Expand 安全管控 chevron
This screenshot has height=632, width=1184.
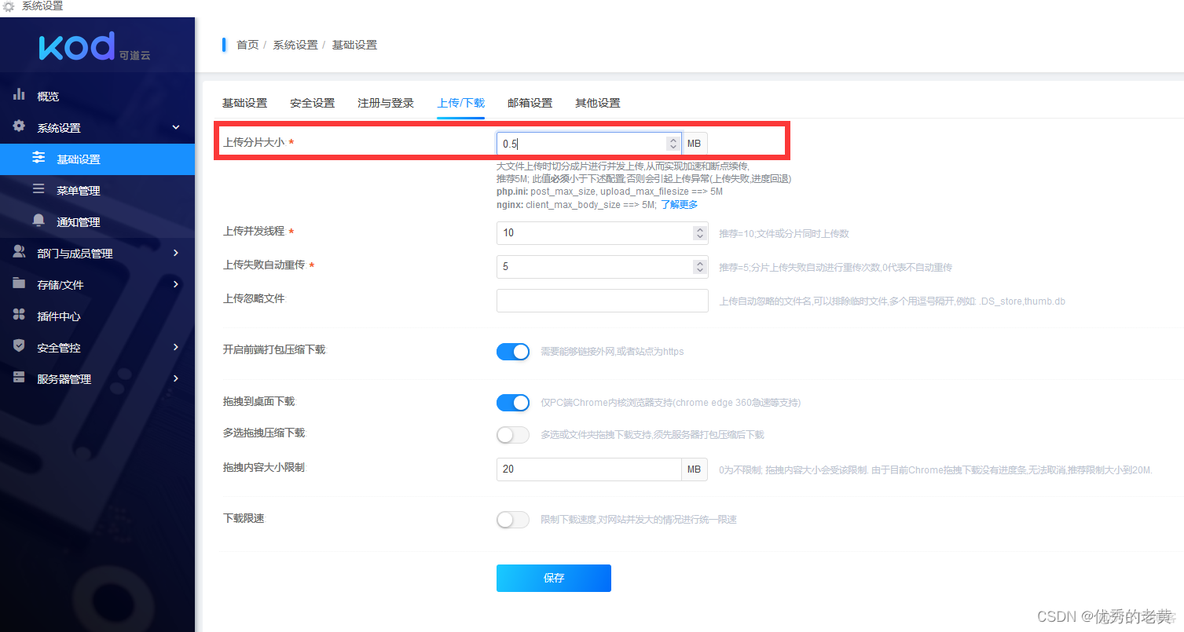click(x=176, y=347)
